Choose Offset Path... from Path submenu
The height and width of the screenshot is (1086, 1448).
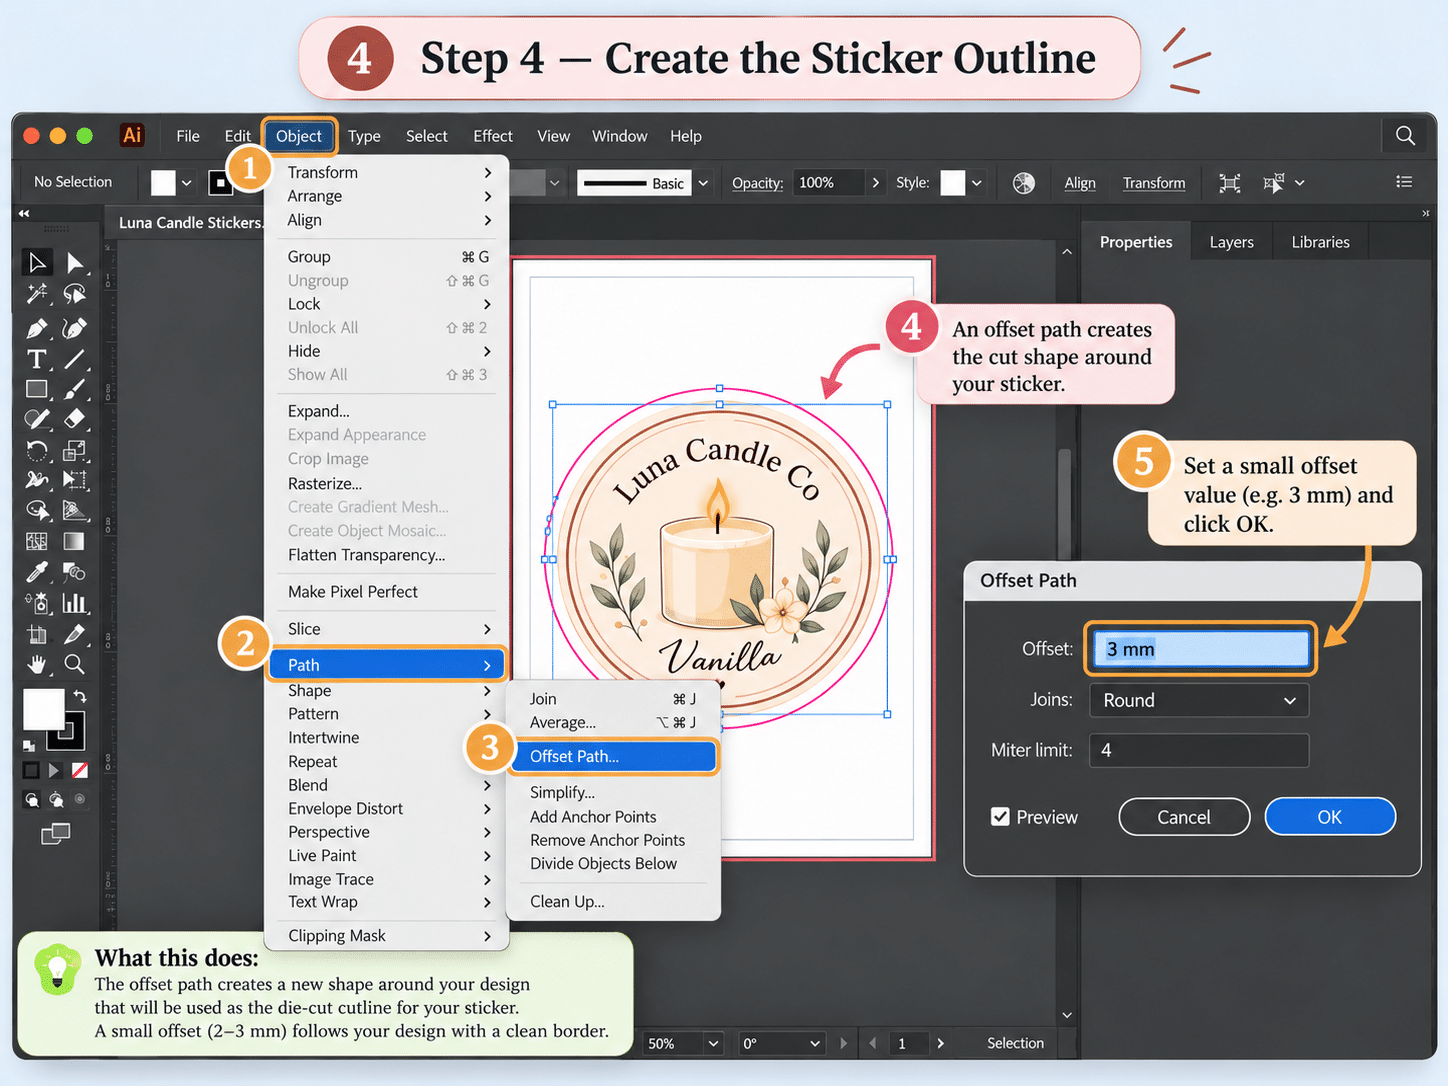point(613,756)
